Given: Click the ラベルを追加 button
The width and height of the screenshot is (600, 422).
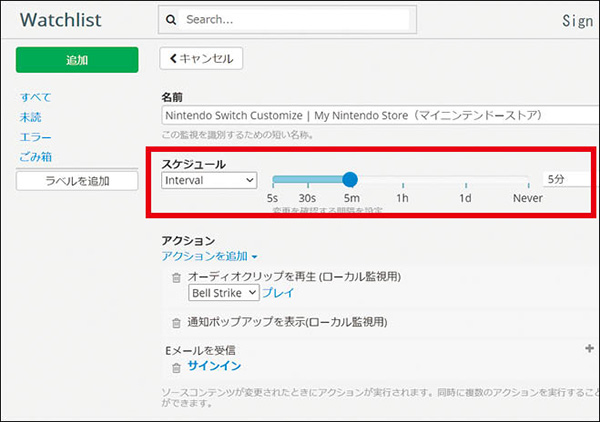Looking at the screenshot, I should coord(77,181).
